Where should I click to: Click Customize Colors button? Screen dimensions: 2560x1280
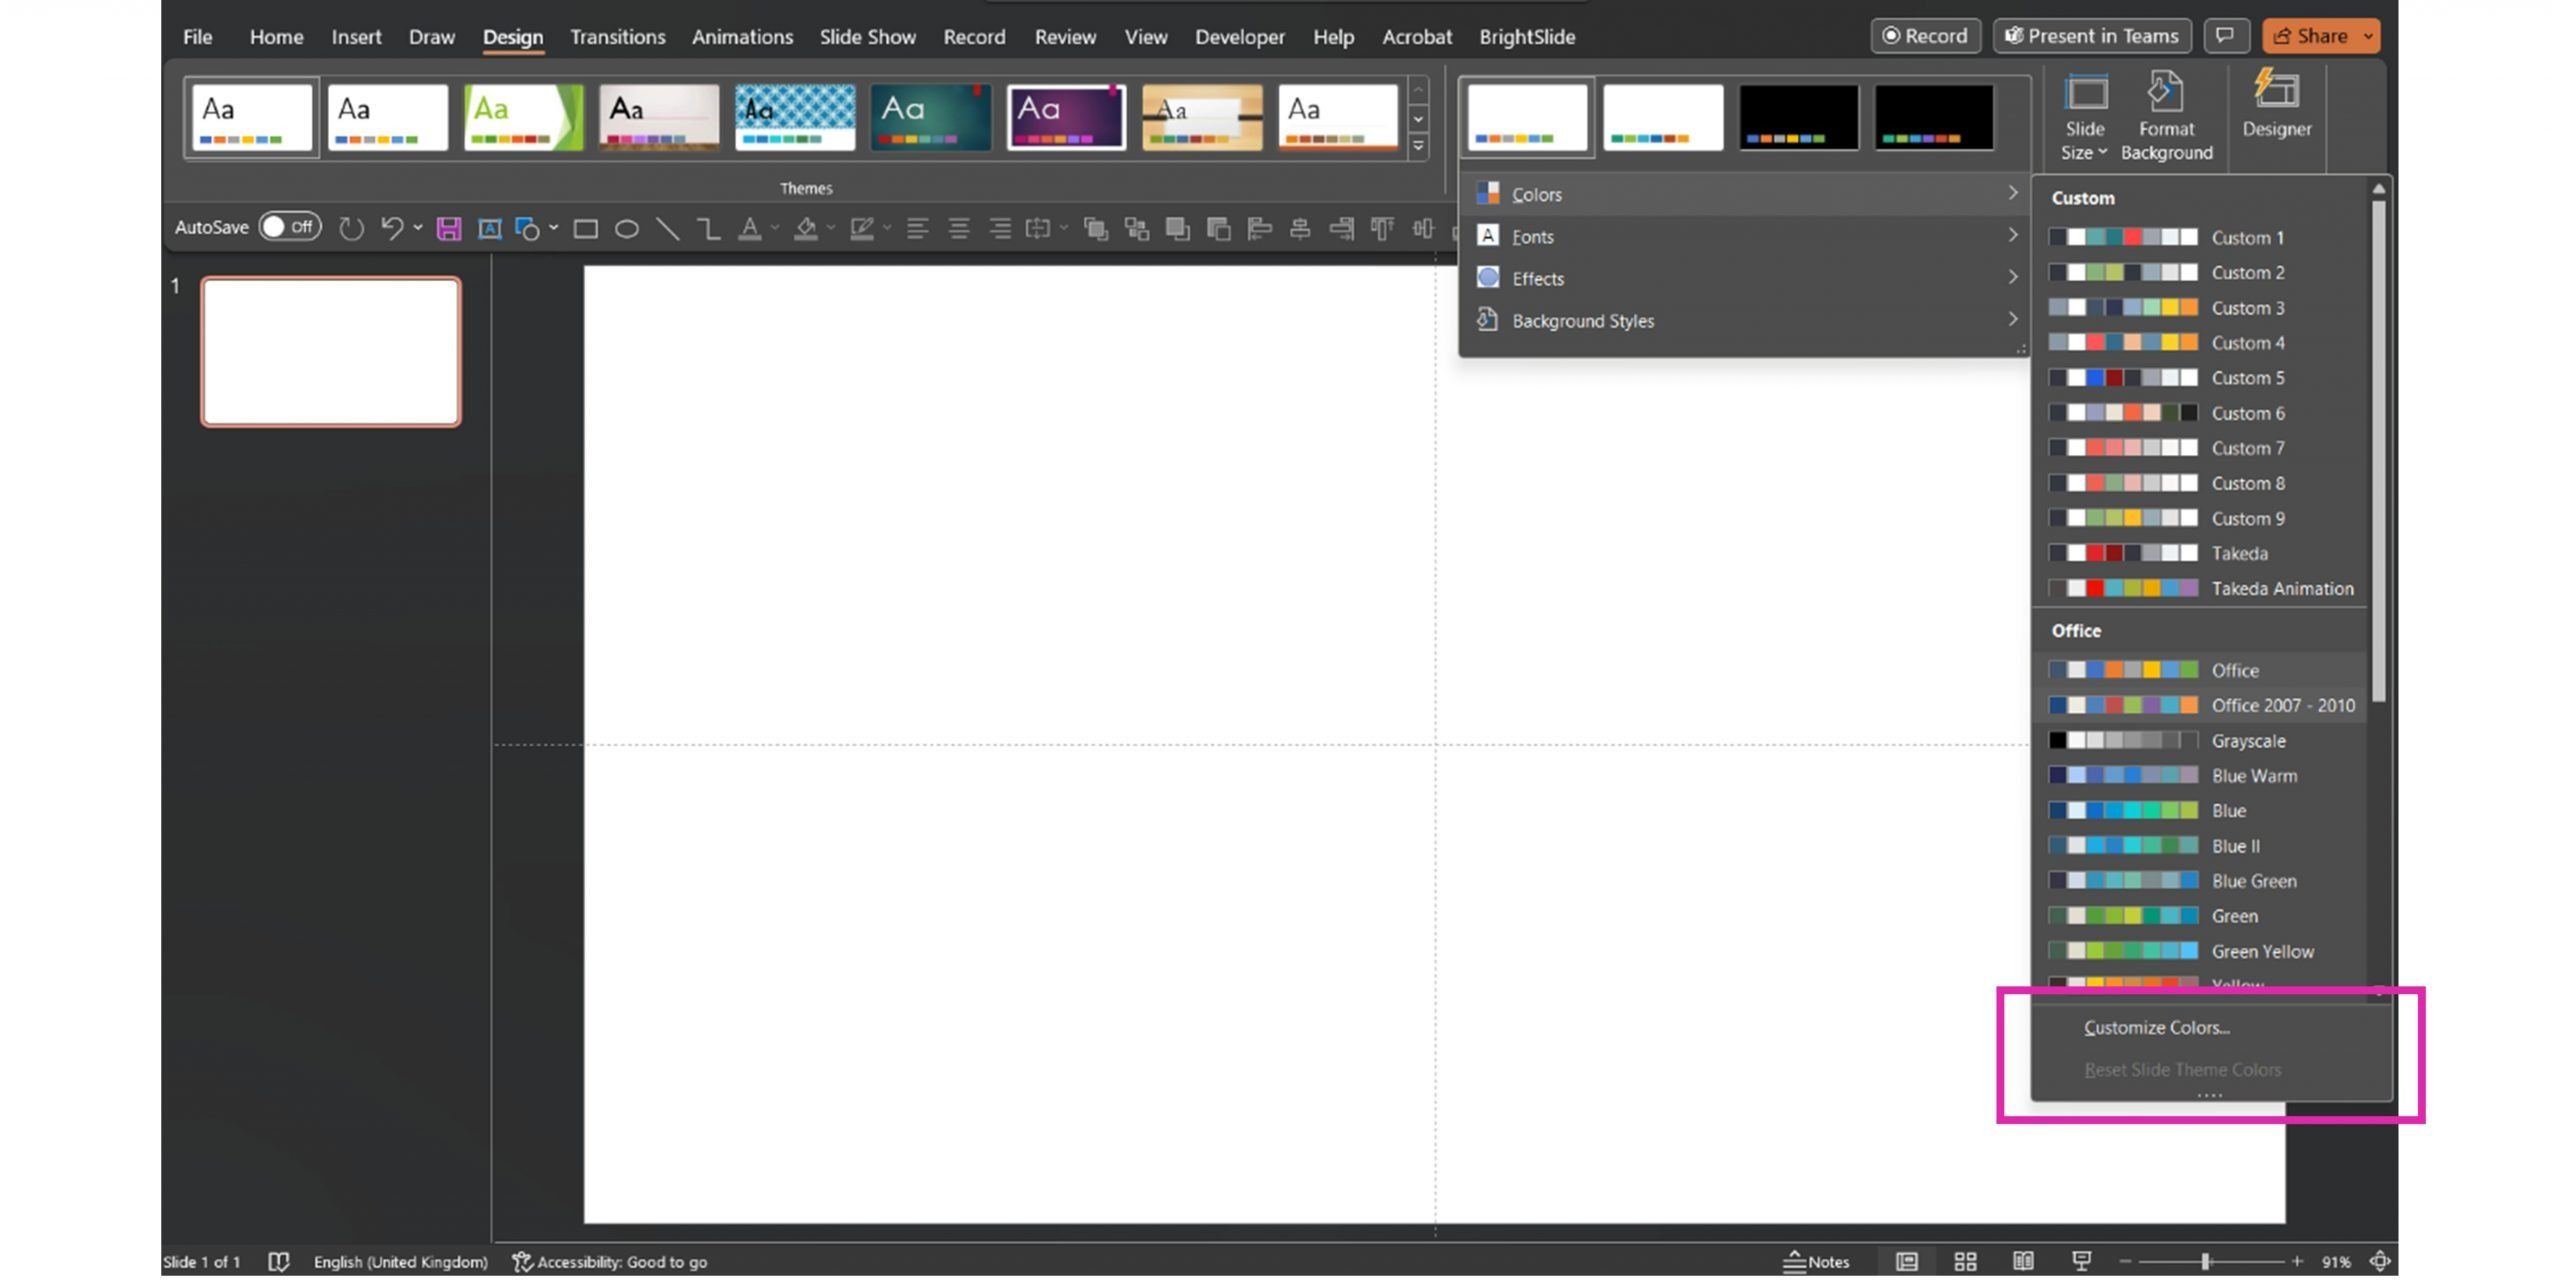click(2157, 1027)
